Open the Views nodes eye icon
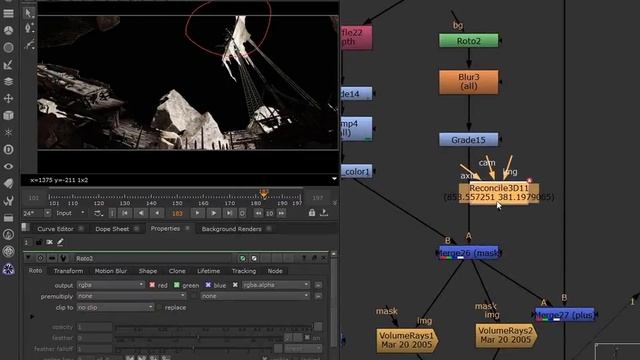Viewport: 640px width, 360px height. pyautogui.click(x=9, y=167)
